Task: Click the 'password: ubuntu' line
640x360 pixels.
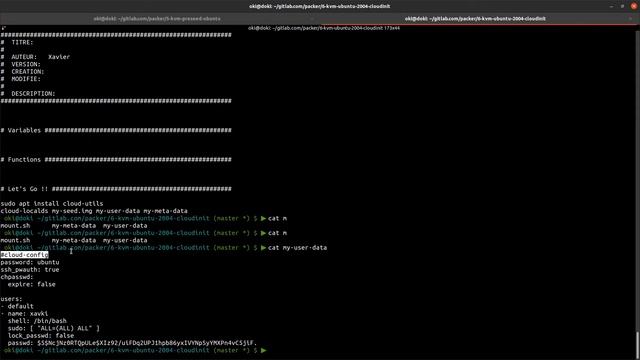Action: 30,262
